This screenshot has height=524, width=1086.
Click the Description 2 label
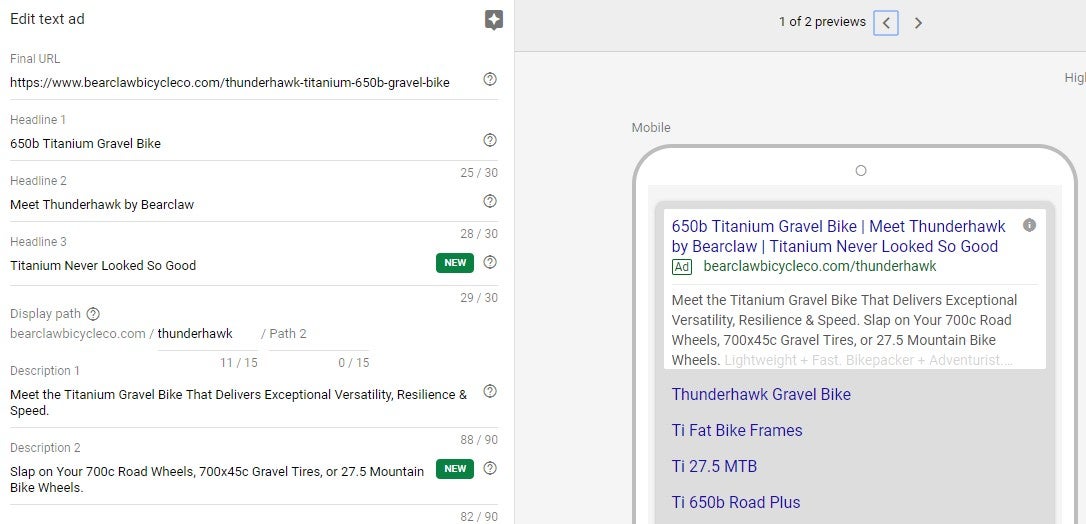tap(45, 448)
